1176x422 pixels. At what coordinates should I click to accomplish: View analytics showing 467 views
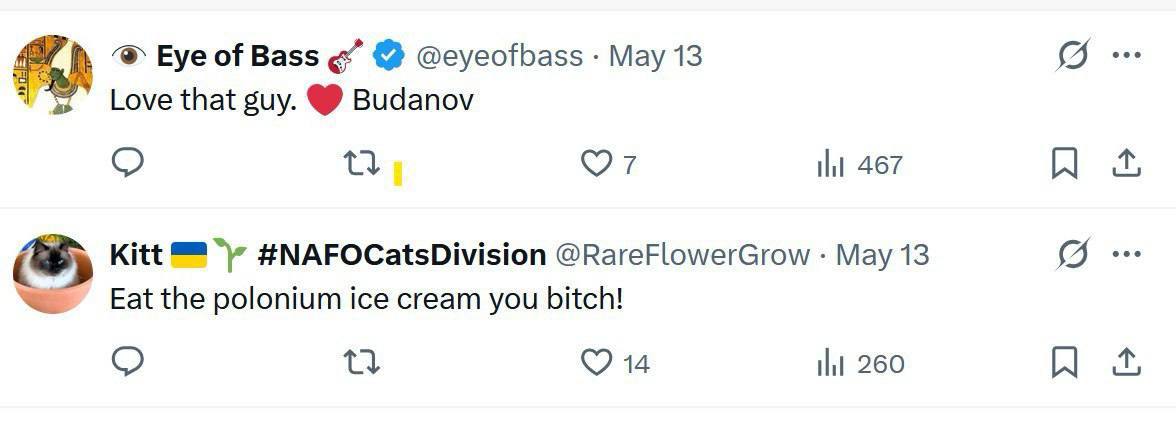coord(831,164)
